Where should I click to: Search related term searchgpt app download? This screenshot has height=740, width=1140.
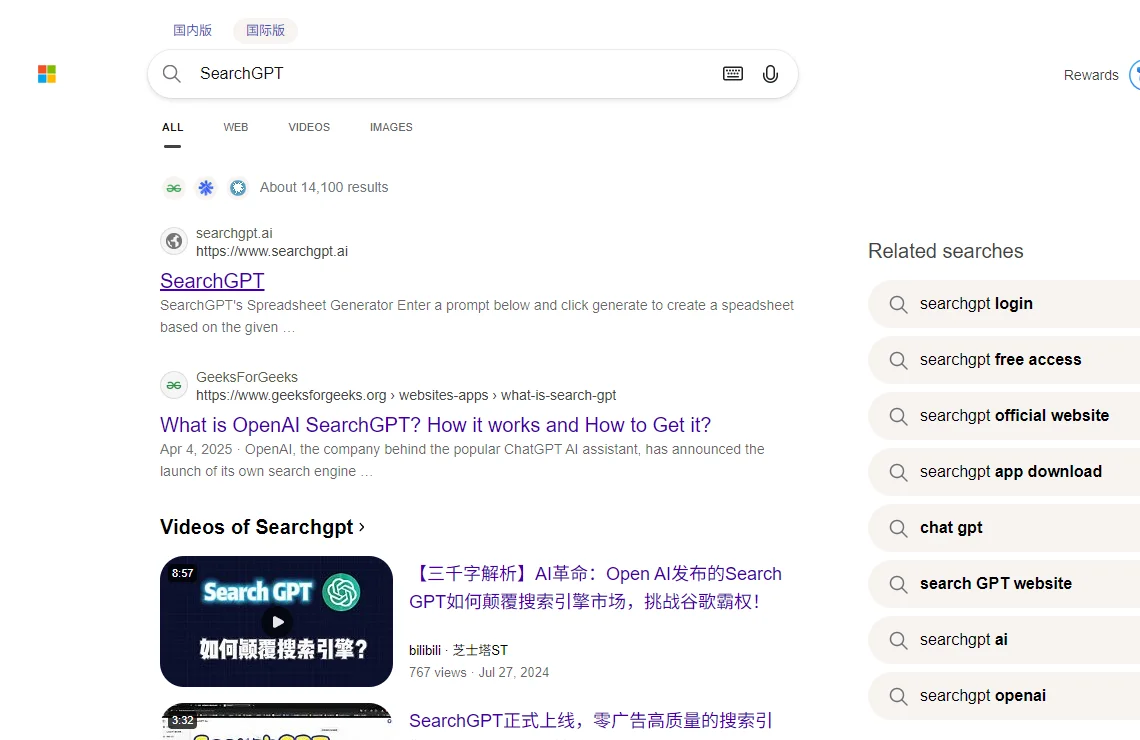point(1004,472)
